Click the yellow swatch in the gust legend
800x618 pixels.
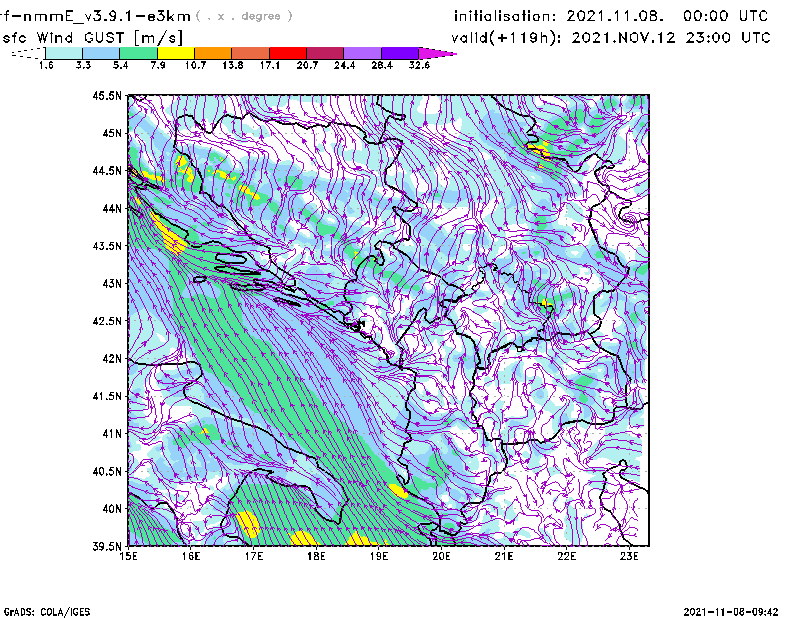176,53
